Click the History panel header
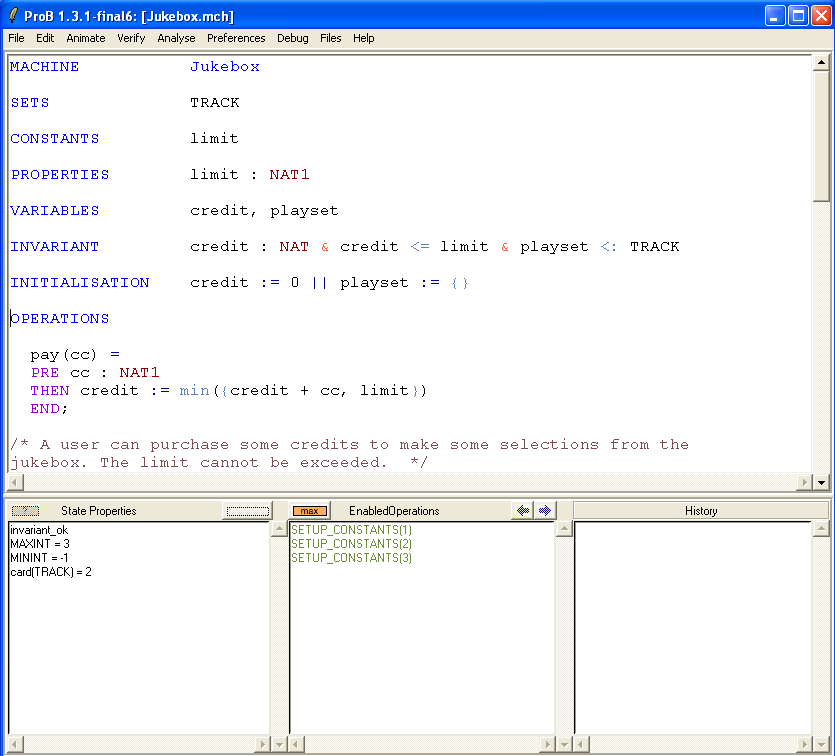 click(x=700, y=511)
